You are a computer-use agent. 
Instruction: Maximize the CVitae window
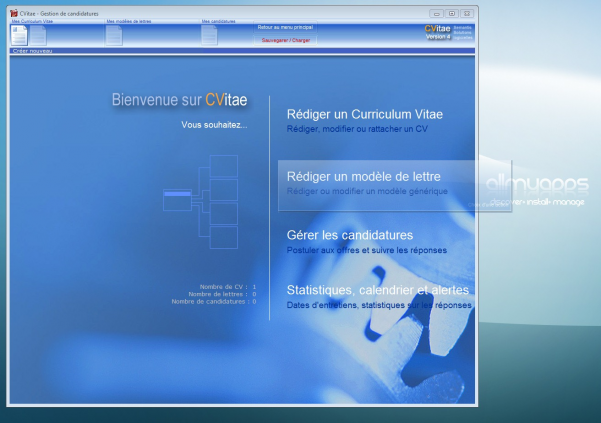click(452, 14)
